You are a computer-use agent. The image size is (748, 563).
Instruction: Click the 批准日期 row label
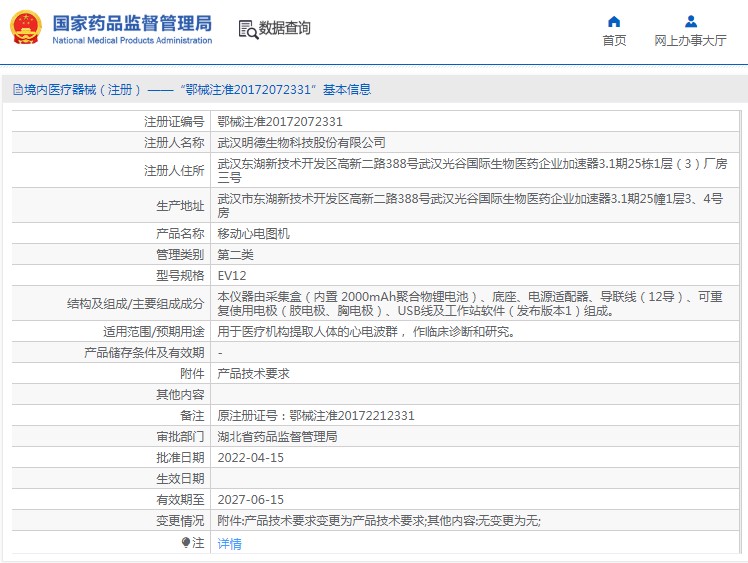click(180, 458)
